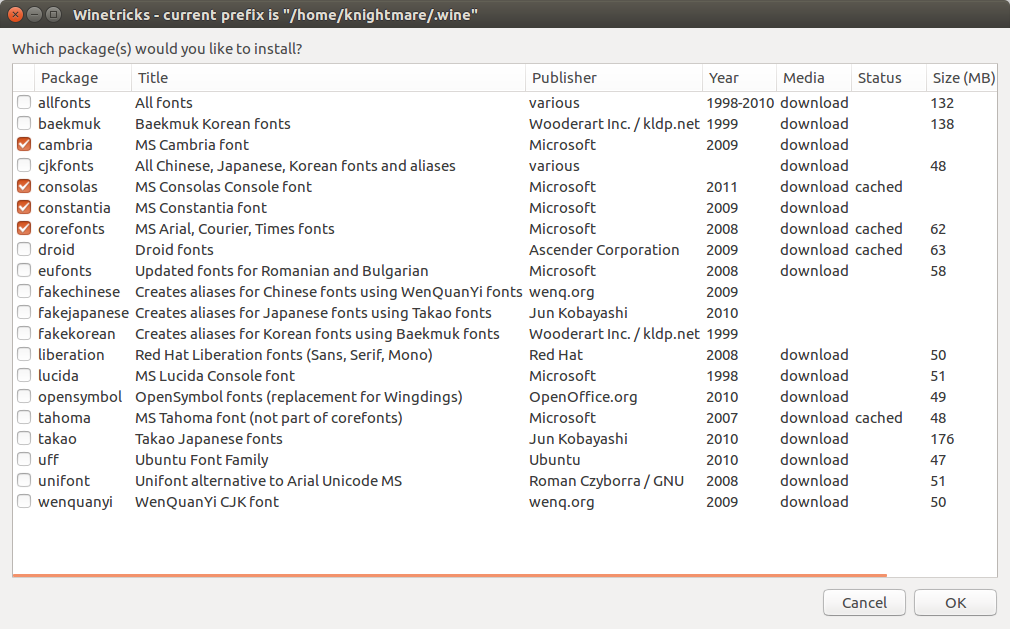Enable the wenquanyi checkbox
Screen dimensions: 1010x629
[24, 502]
